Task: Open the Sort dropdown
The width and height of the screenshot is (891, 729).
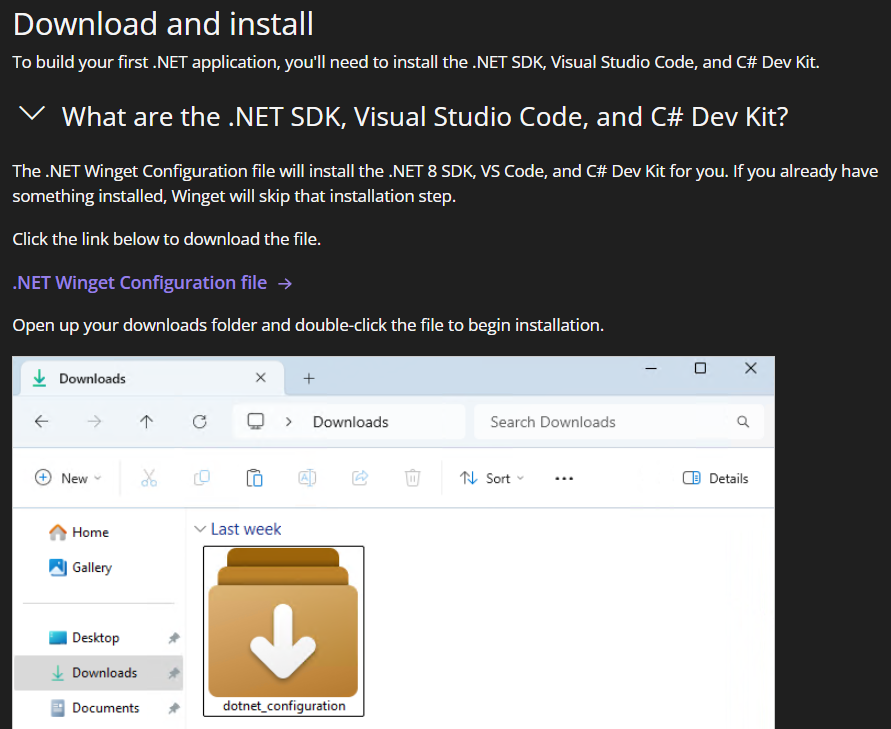Action: (492, 478)
